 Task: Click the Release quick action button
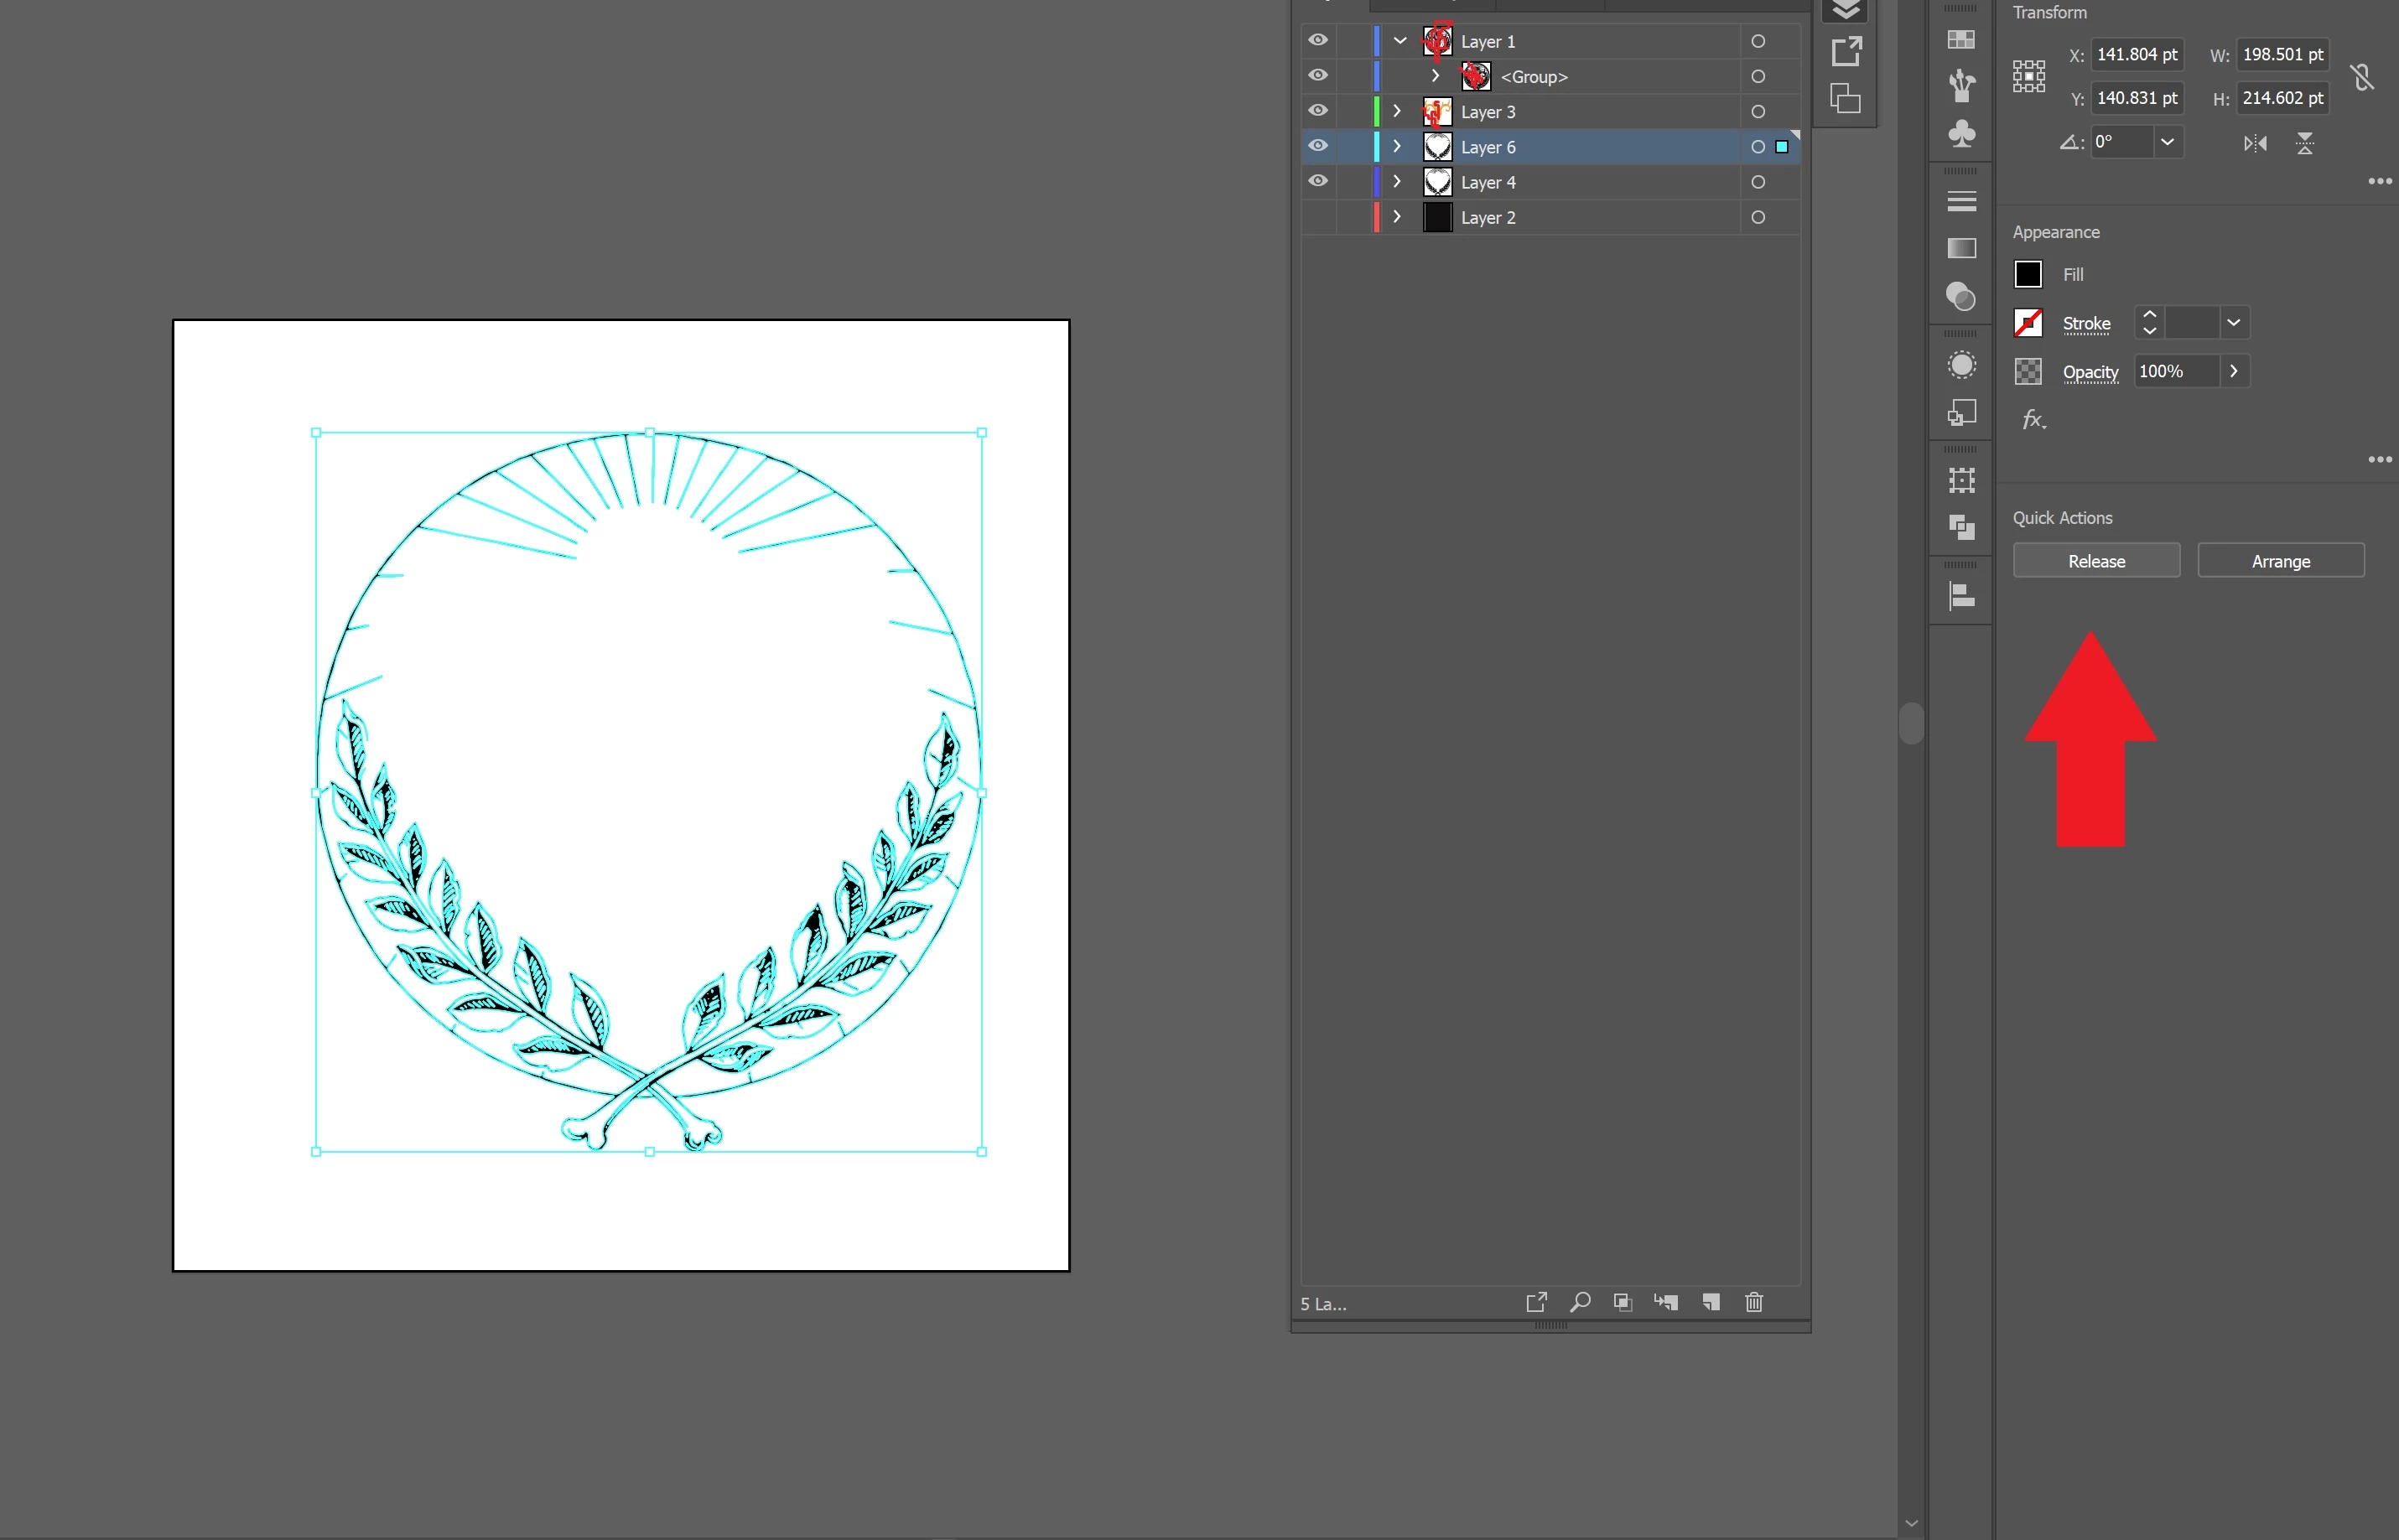[2095, 561]
